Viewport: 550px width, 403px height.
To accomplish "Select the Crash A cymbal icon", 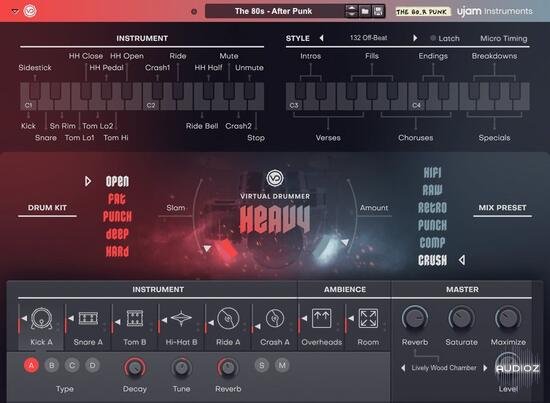I will tap(275, 318).
